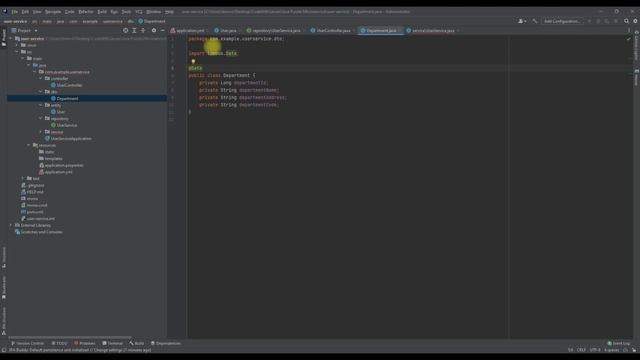The height and width of the screenshot is (360, 640).
Task: Open the Window menu
Action: tap(153, 12)
